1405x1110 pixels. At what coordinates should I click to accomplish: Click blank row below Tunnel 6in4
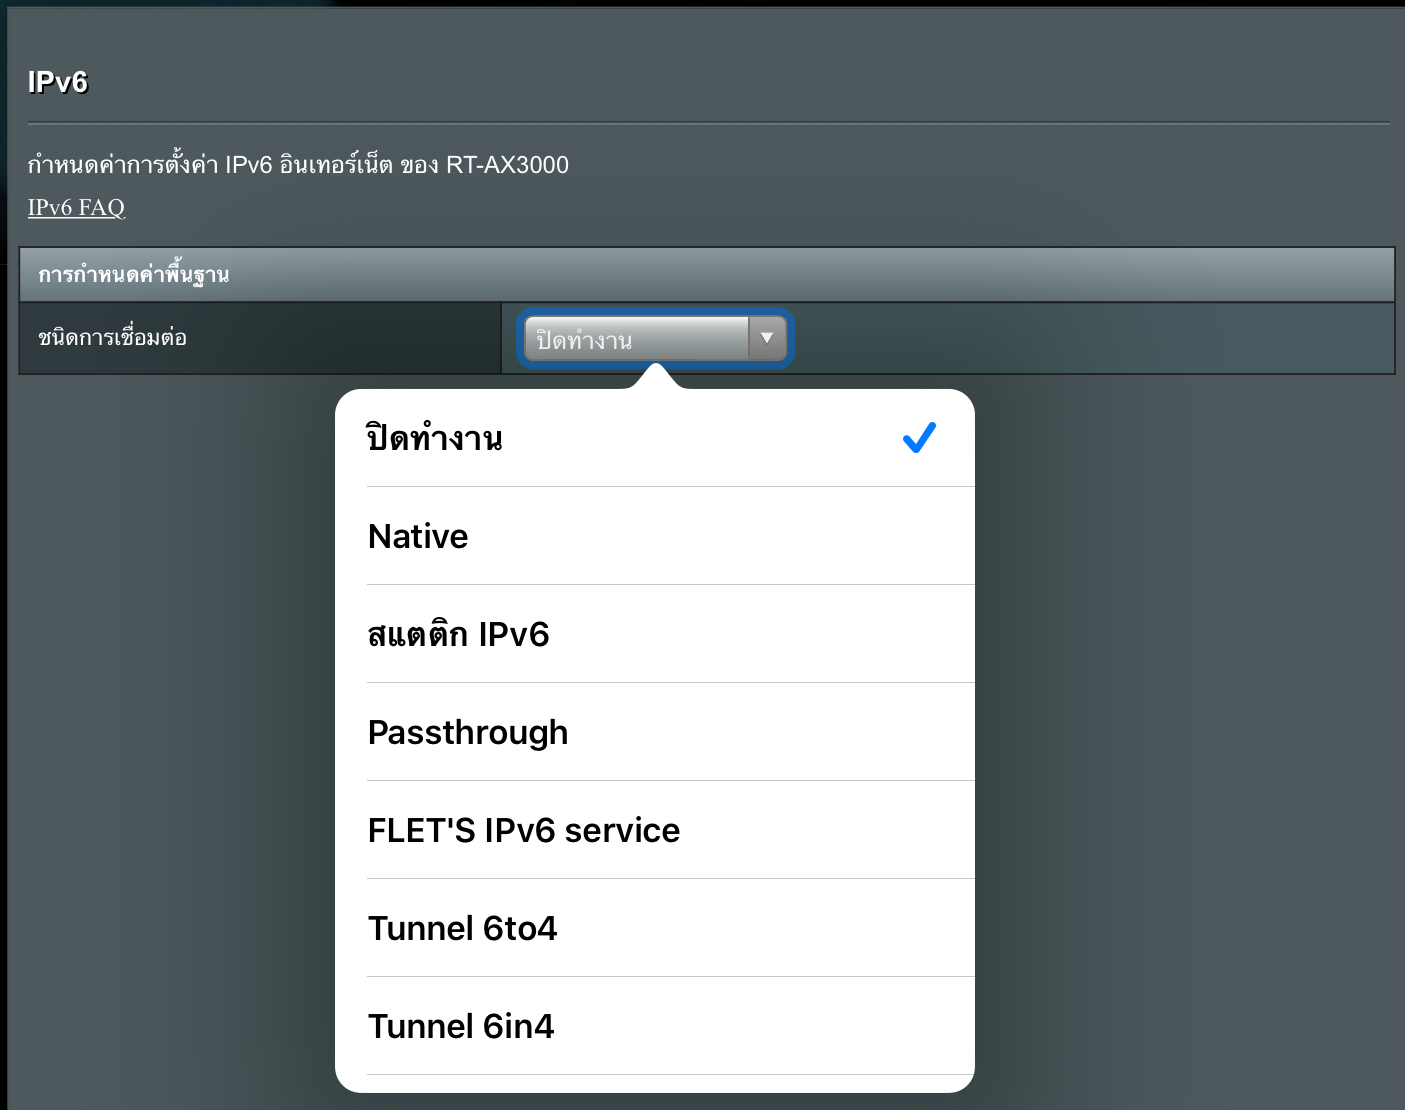(655, 1084)
